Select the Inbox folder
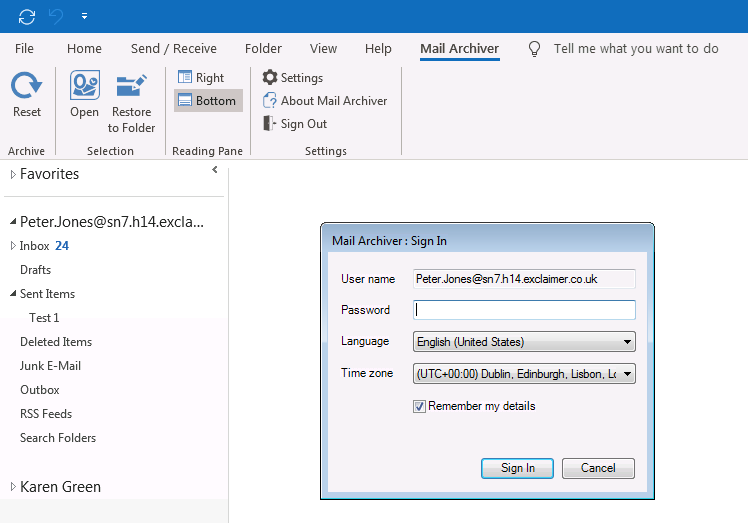 [x=34, y=246]
